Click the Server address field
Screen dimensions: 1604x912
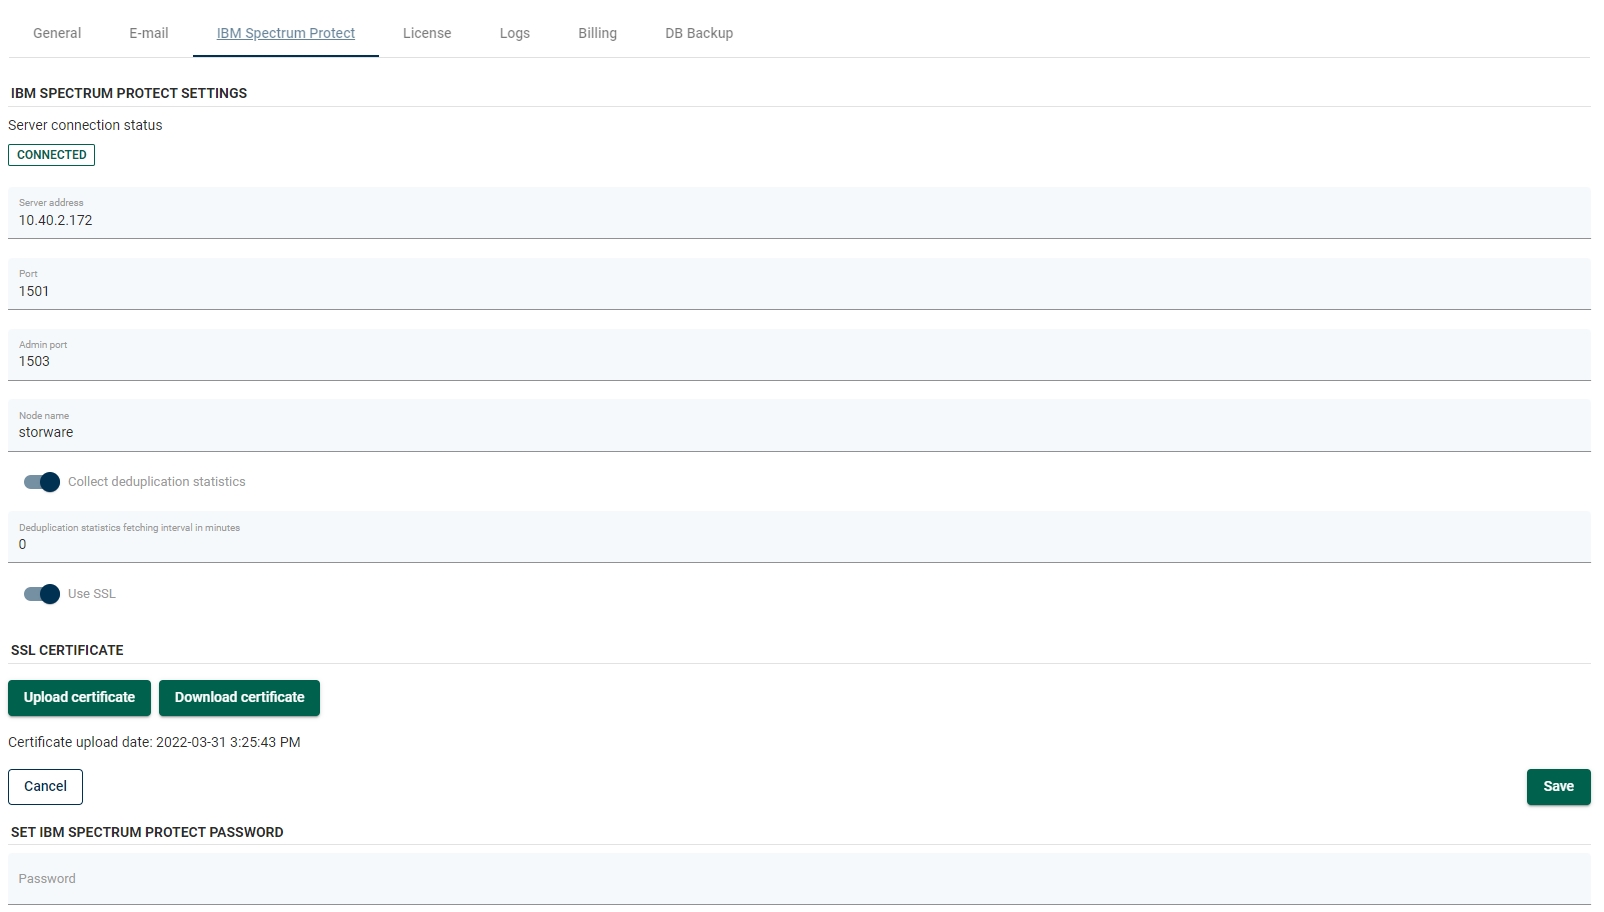pyautogui.click(x=798, y=220)
